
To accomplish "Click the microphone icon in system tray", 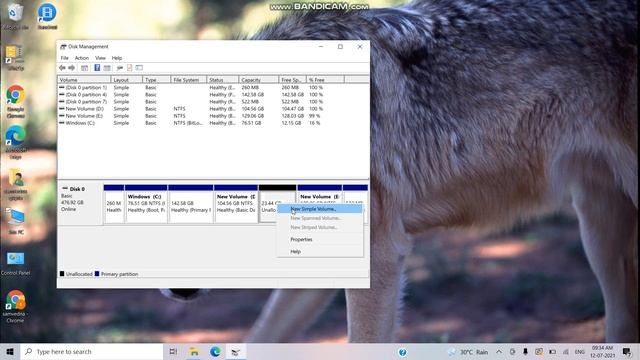I will [x=525, y=351].
